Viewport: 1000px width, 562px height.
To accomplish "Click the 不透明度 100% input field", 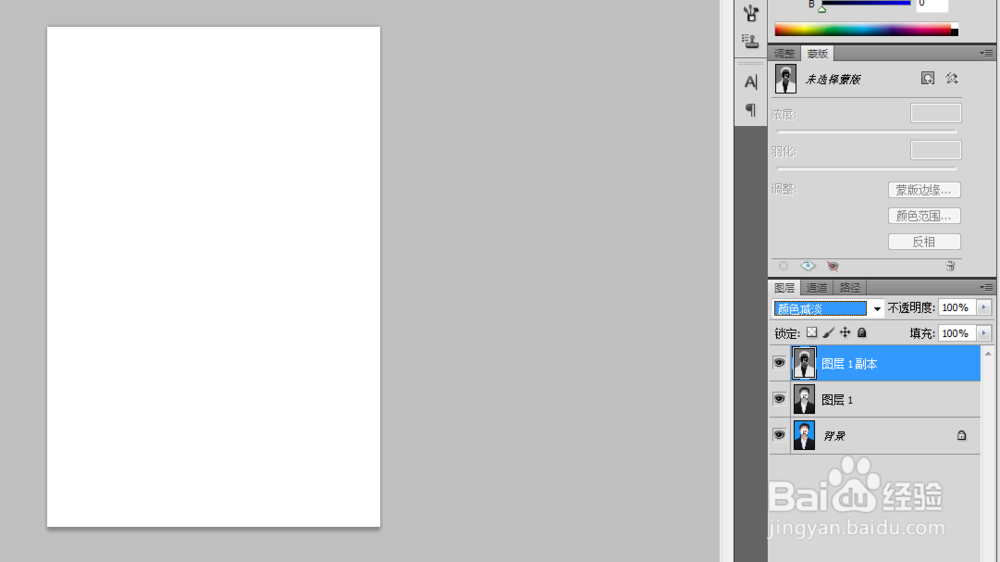I will [x=957, y=307].
